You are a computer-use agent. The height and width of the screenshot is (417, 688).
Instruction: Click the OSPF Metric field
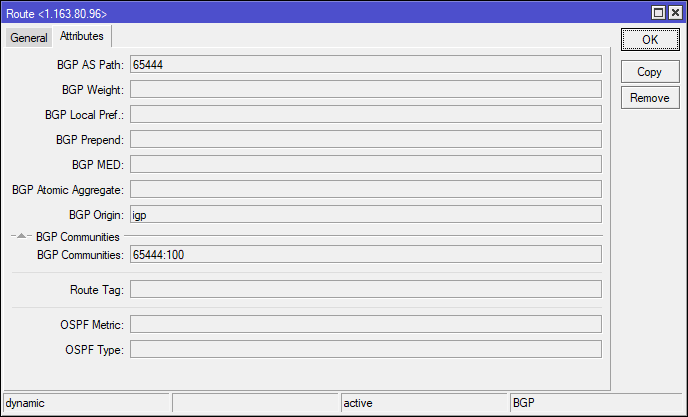pyautogui.click(x=366, y=325)
